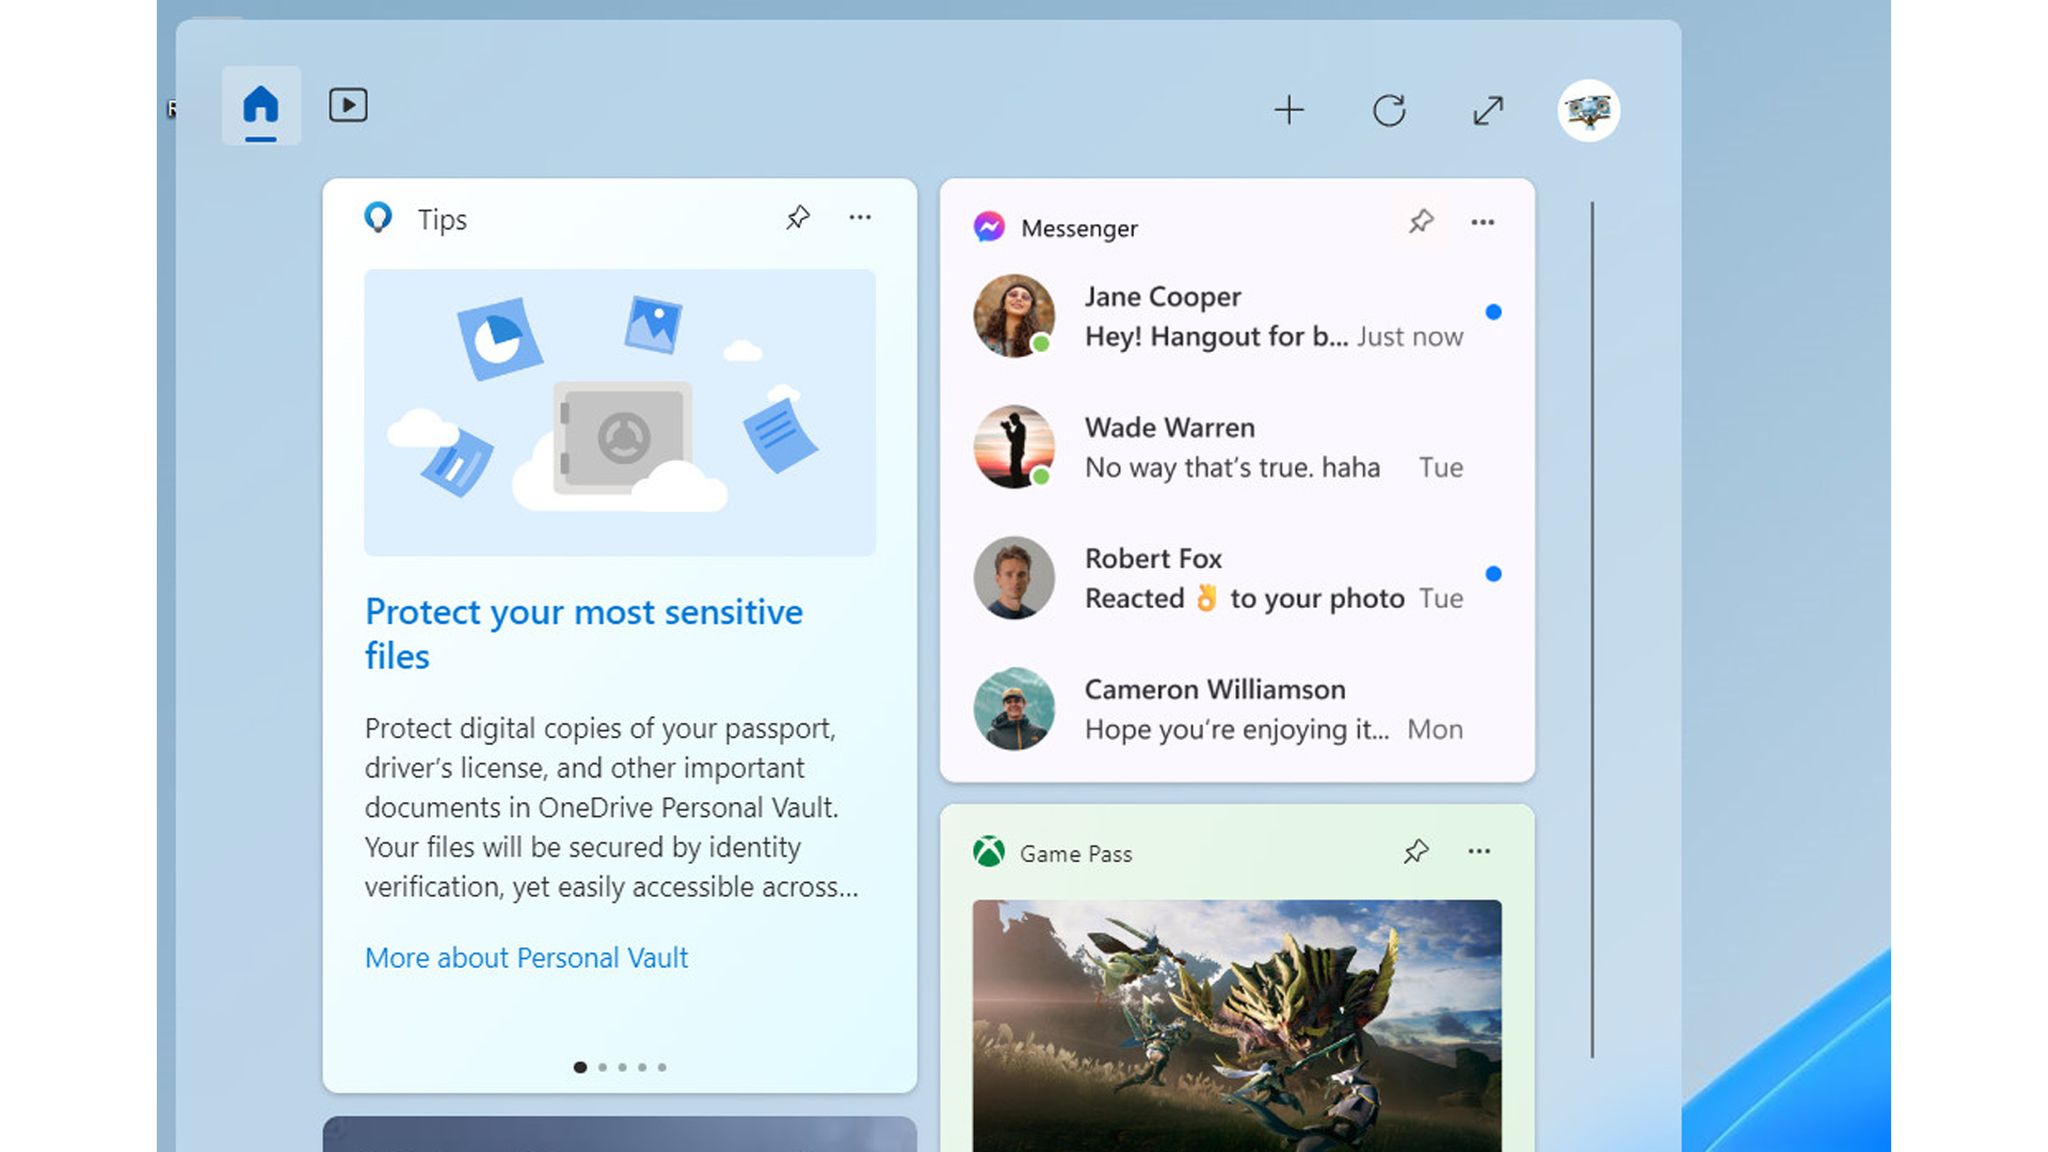Add a new widget using the plus icon

pyautogui.click(x=1290, y=110)
